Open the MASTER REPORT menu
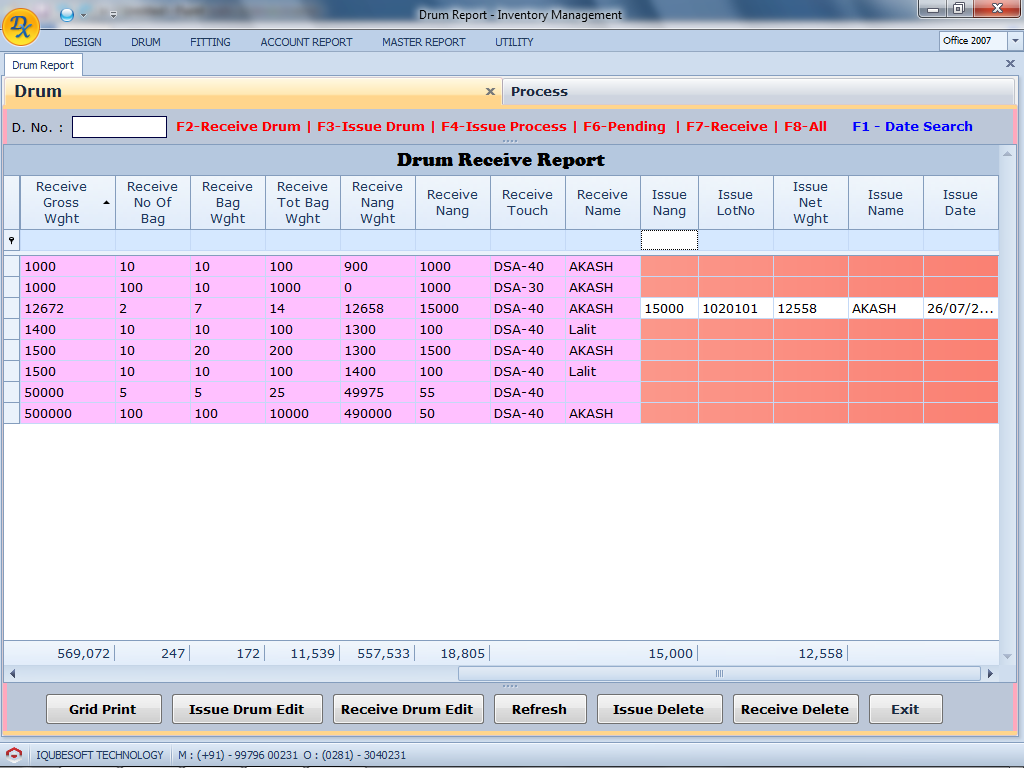 (423, 42)
